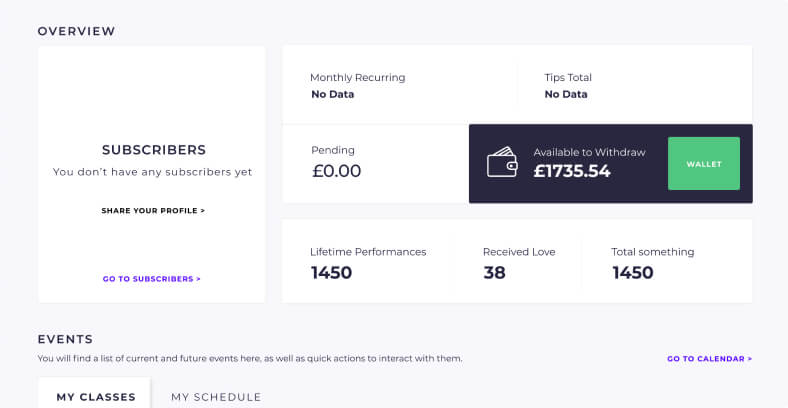The height and width of the screenshot is (408, 788).
Task: Click "You don't have any subscribers yet" text
Action: [x=153, y=172]
